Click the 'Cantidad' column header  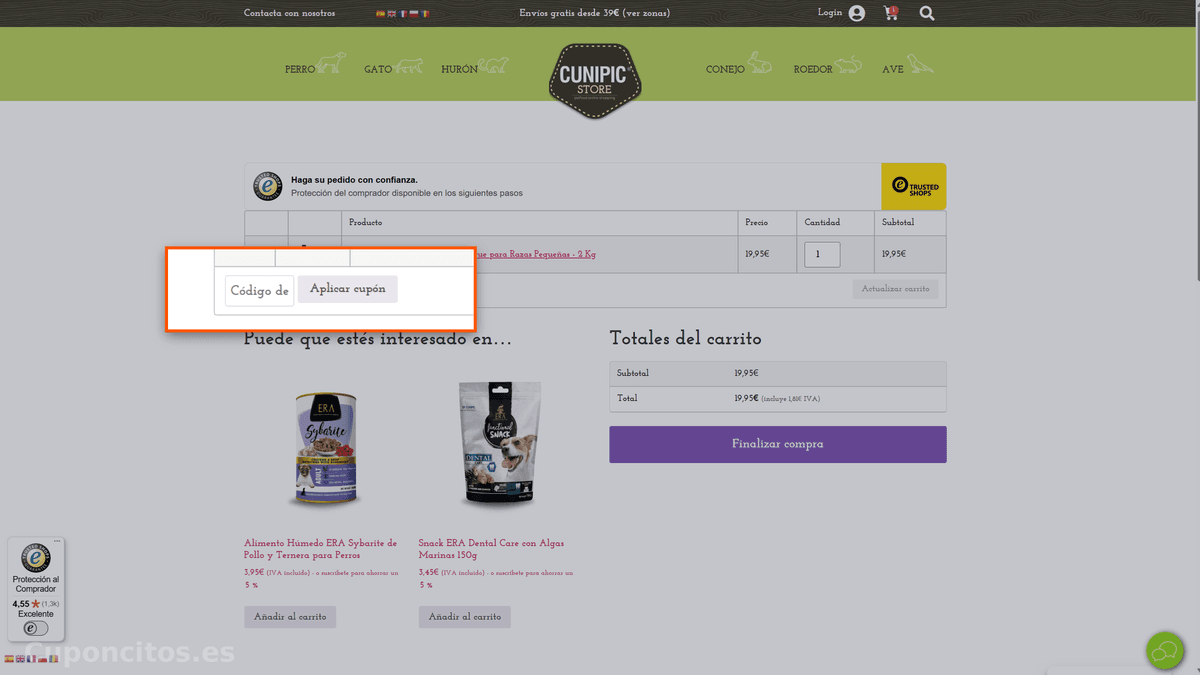point(822,222)
